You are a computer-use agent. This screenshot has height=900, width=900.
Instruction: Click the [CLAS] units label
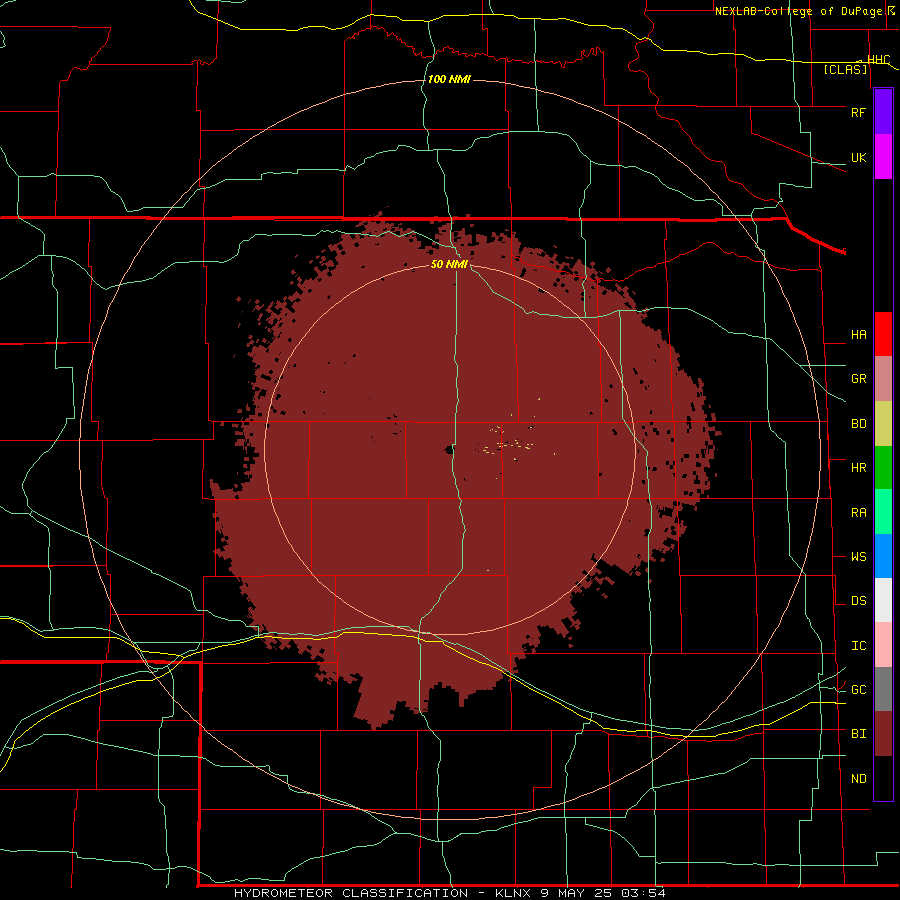pyautogui.click(x=845, y=69)
